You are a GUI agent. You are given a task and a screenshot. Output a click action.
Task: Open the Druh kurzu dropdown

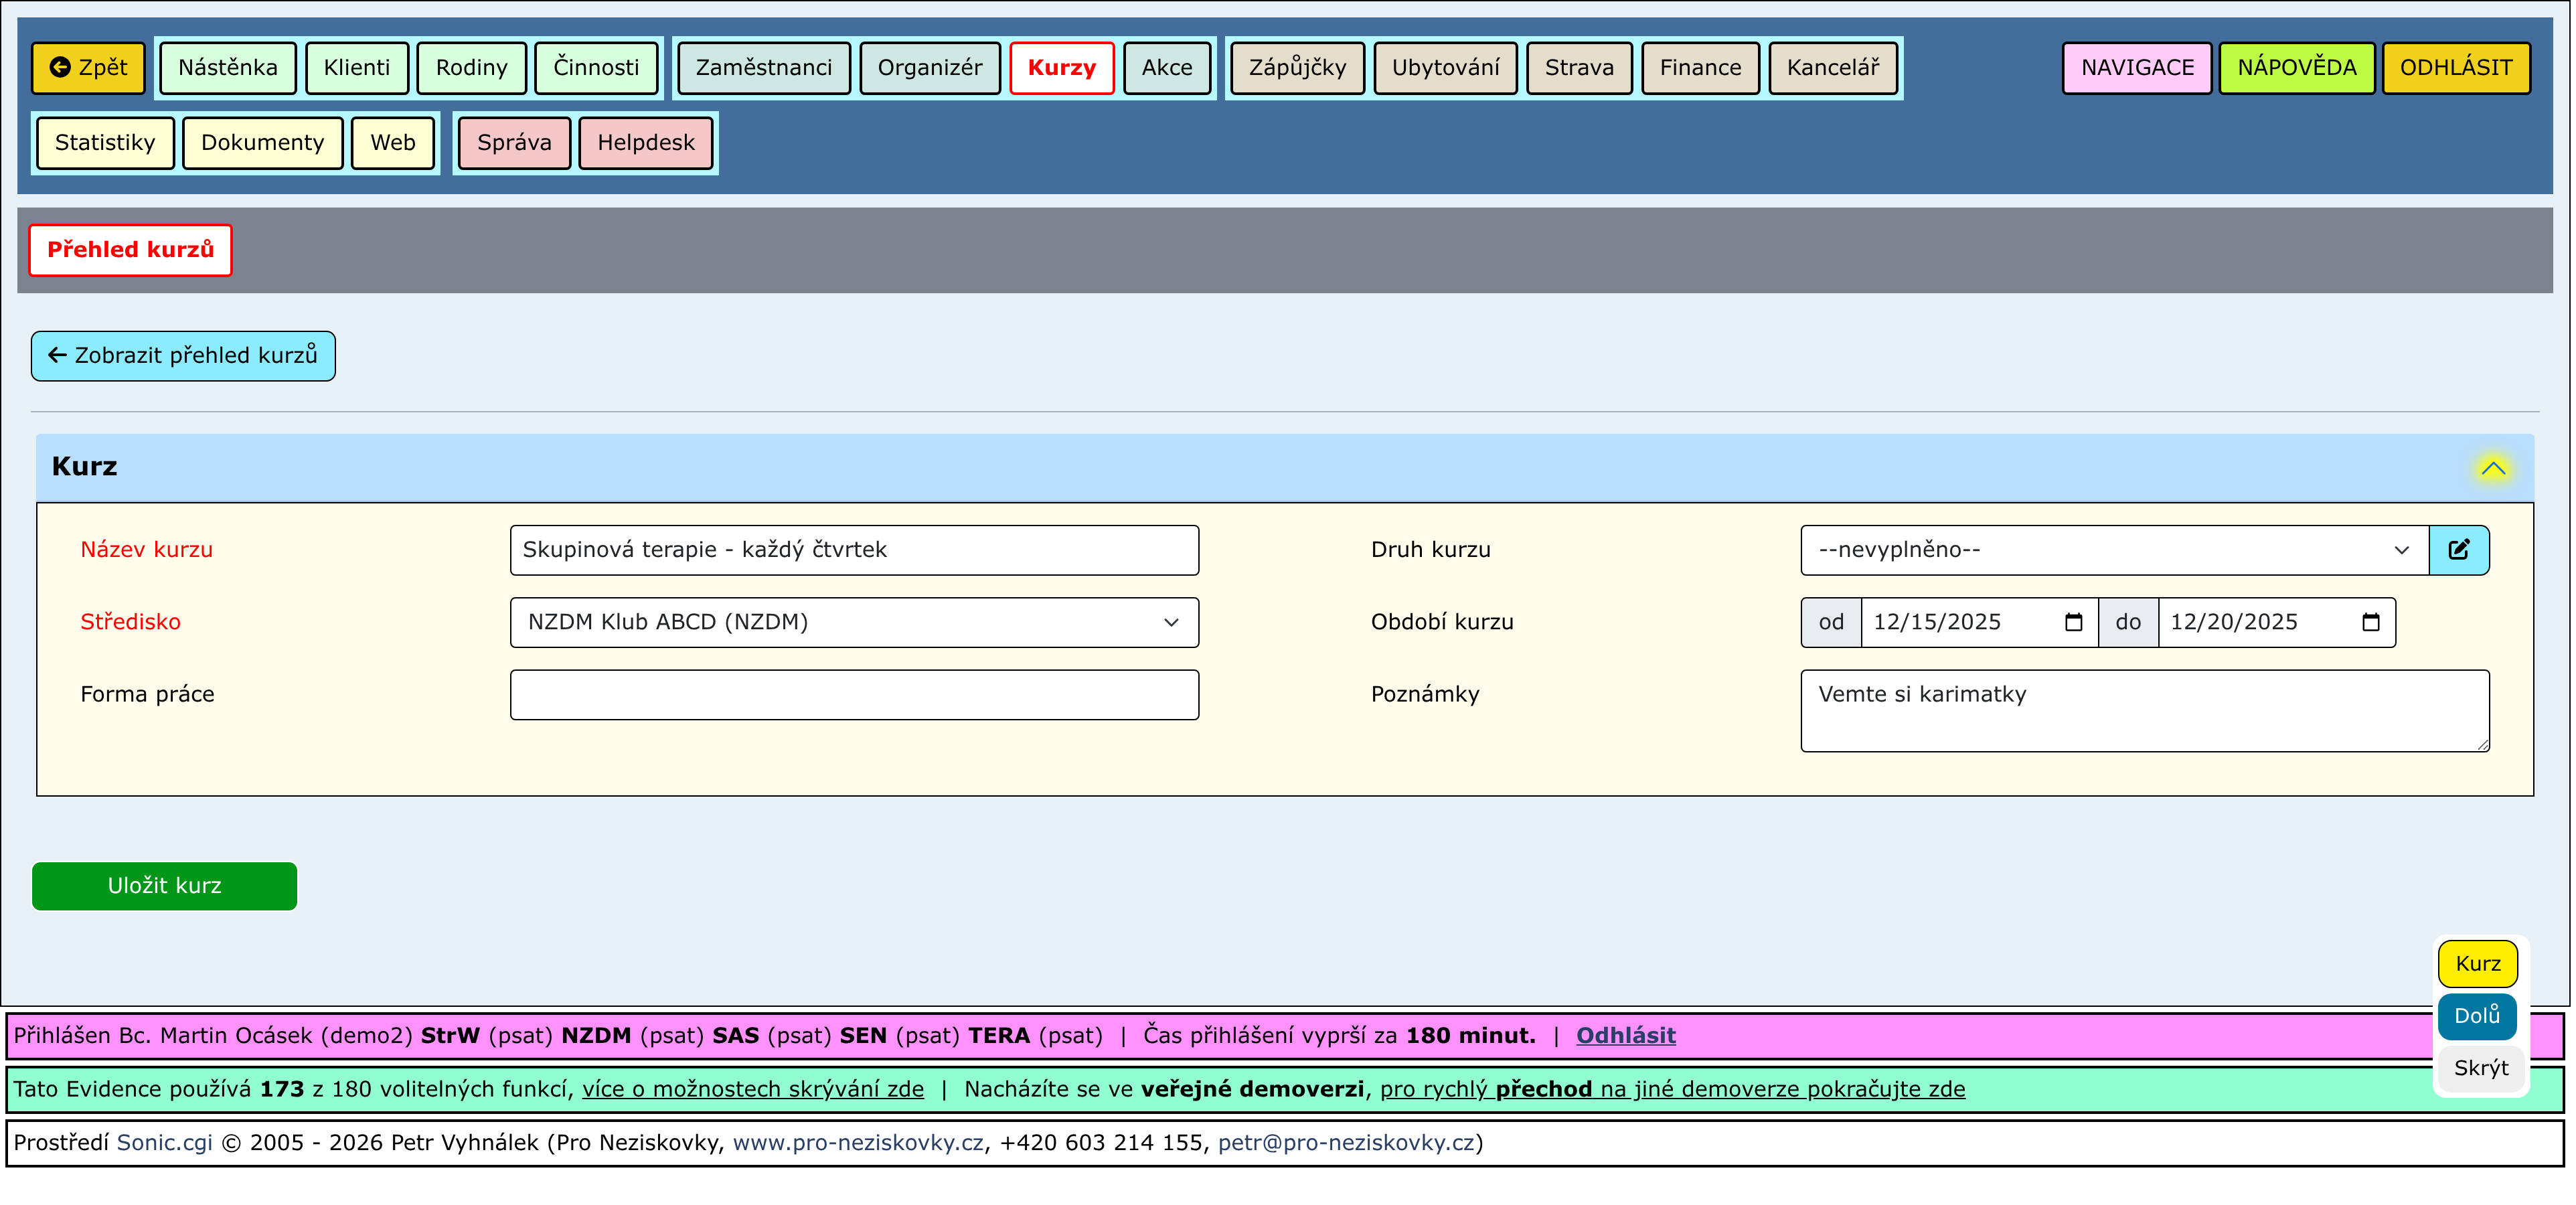coord(2113,550)
